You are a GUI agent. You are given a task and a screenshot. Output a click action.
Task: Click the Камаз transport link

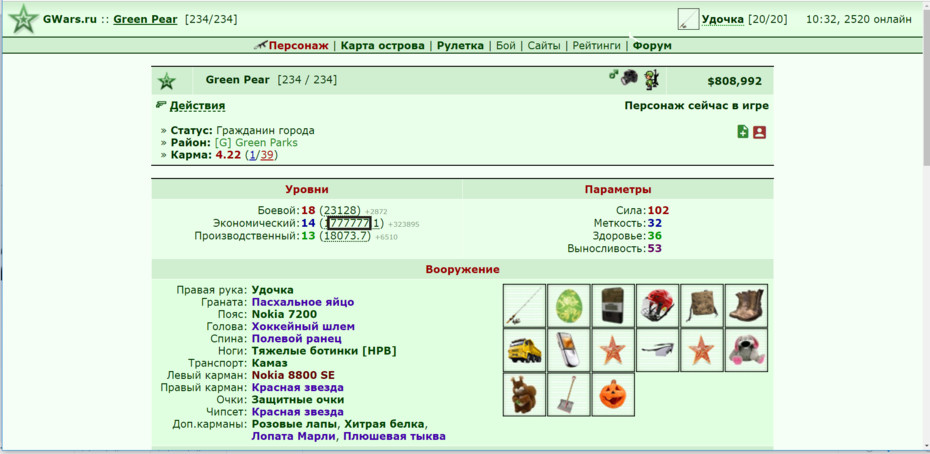269,363
